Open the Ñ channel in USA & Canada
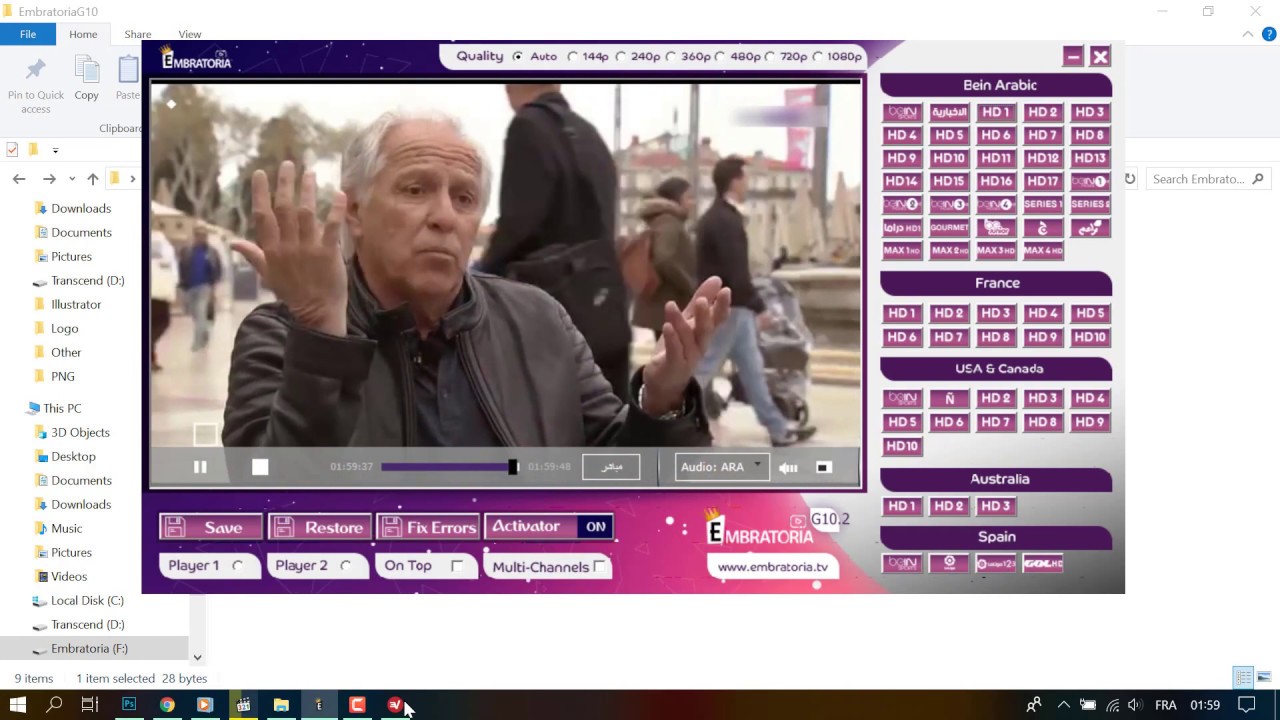Screen dimensions: 1280x720 click(x=949, y=398)
